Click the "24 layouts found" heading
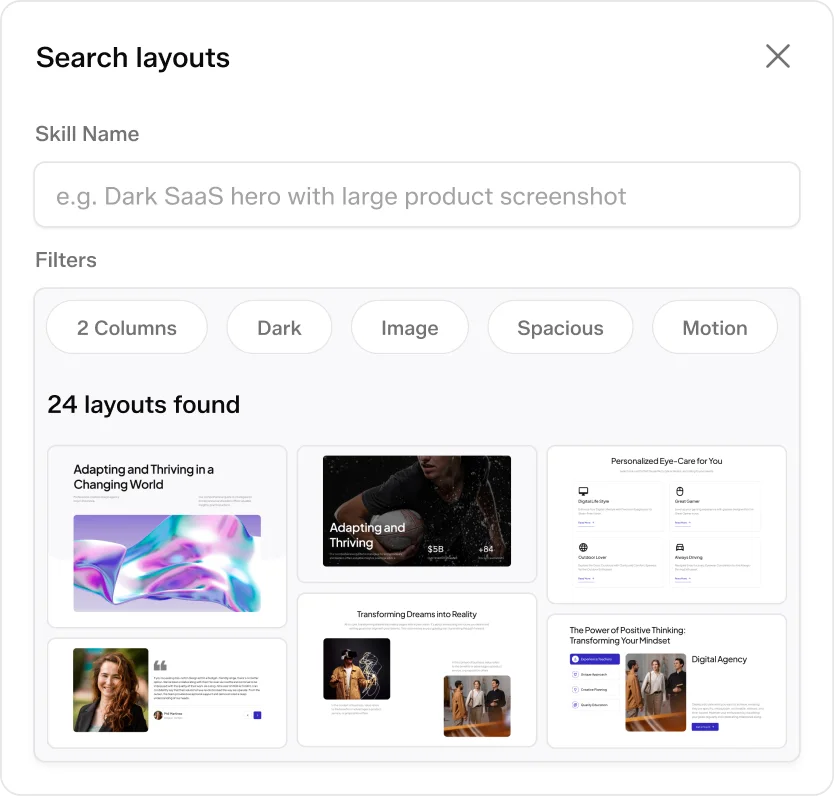Screen dimensions: 834x796 [144, 405]
